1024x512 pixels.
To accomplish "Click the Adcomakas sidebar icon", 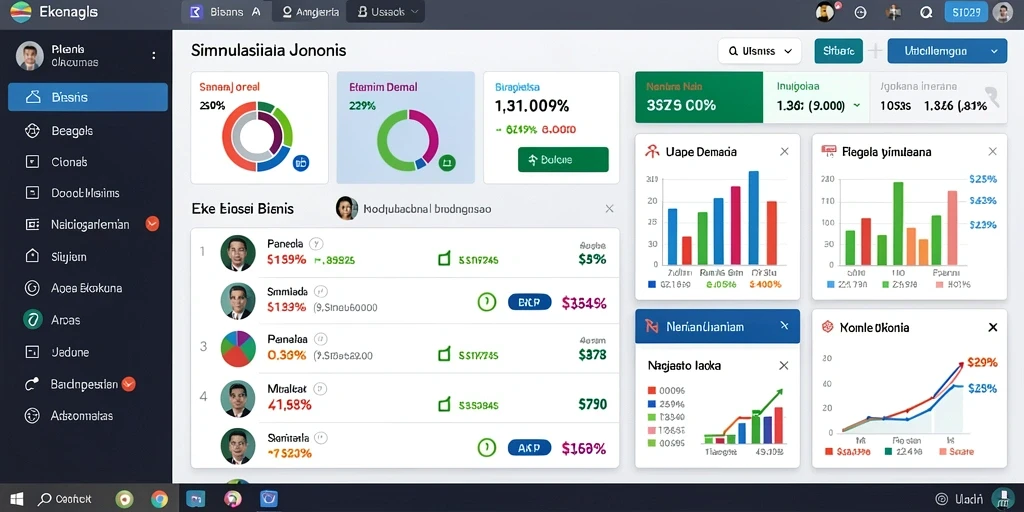I will [32, 415].
